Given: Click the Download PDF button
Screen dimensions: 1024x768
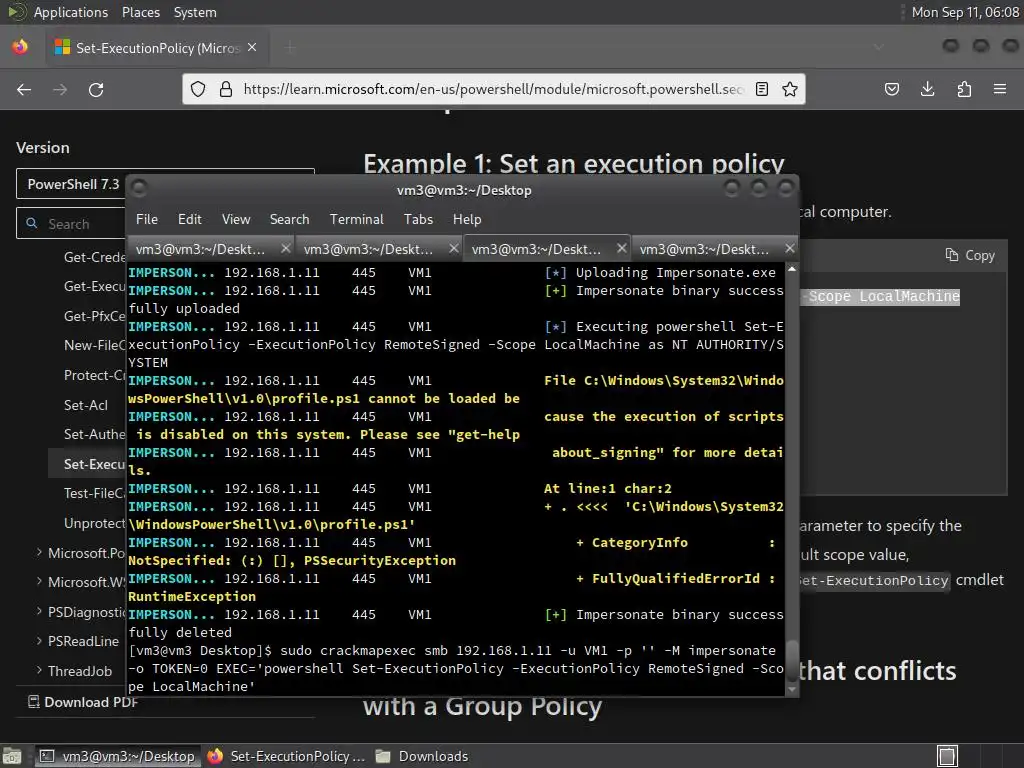Looking at the screenshot, I should [83, 702].
